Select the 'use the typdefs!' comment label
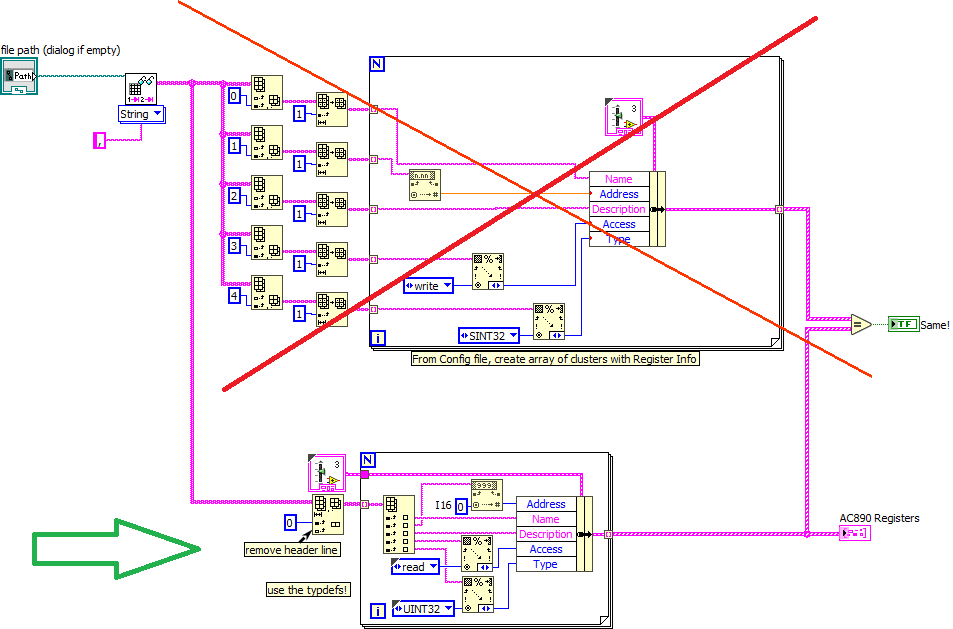 click(308, 589)
